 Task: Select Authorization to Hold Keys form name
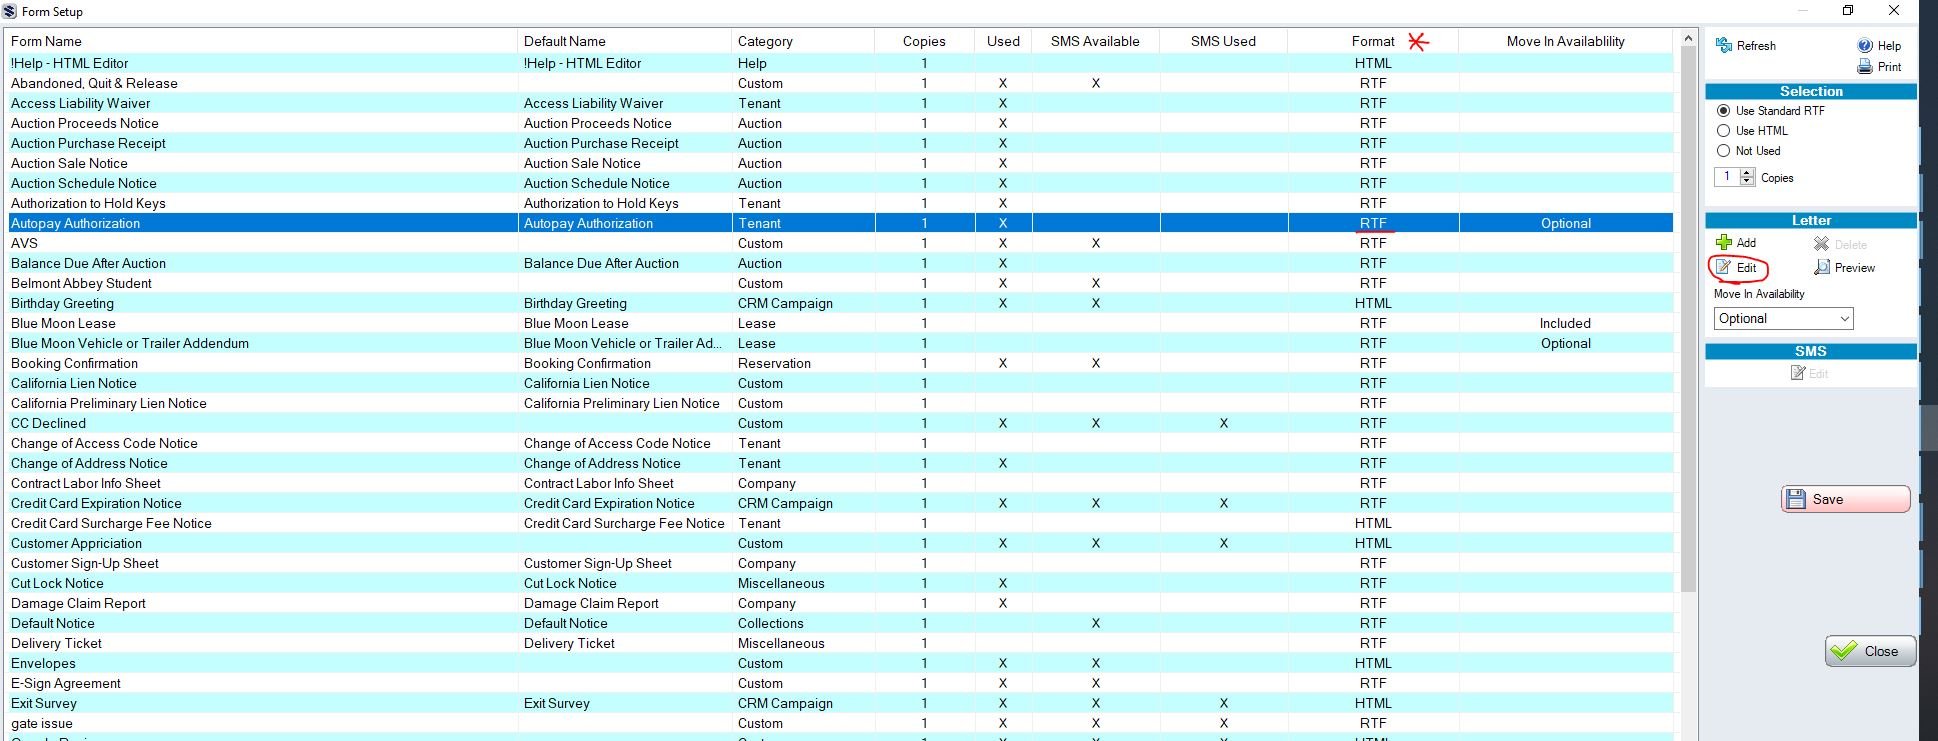(x=88, y=203)
